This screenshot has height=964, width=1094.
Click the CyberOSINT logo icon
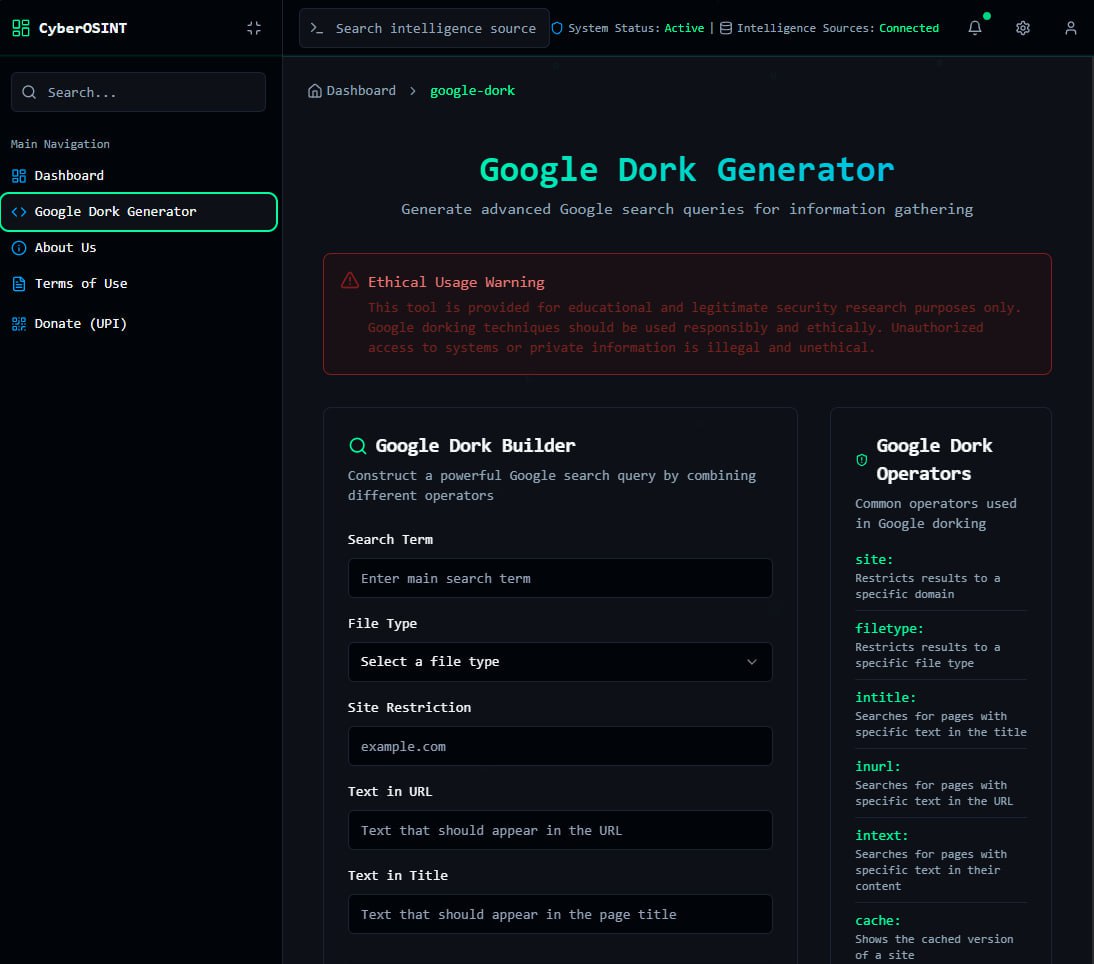tap(21, 28)
